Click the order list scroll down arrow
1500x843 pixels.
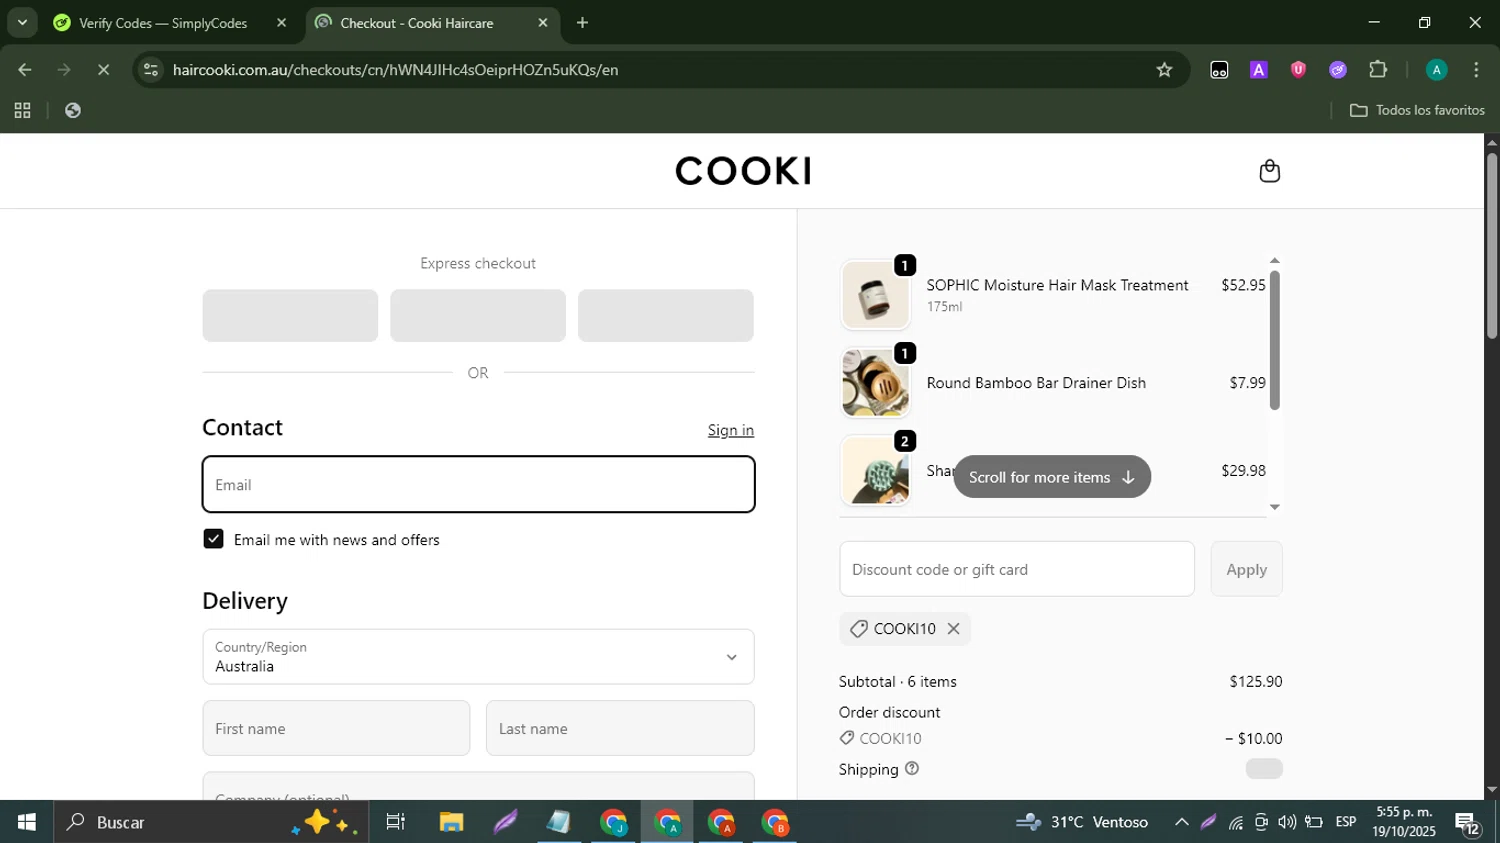coord(1274,507)
